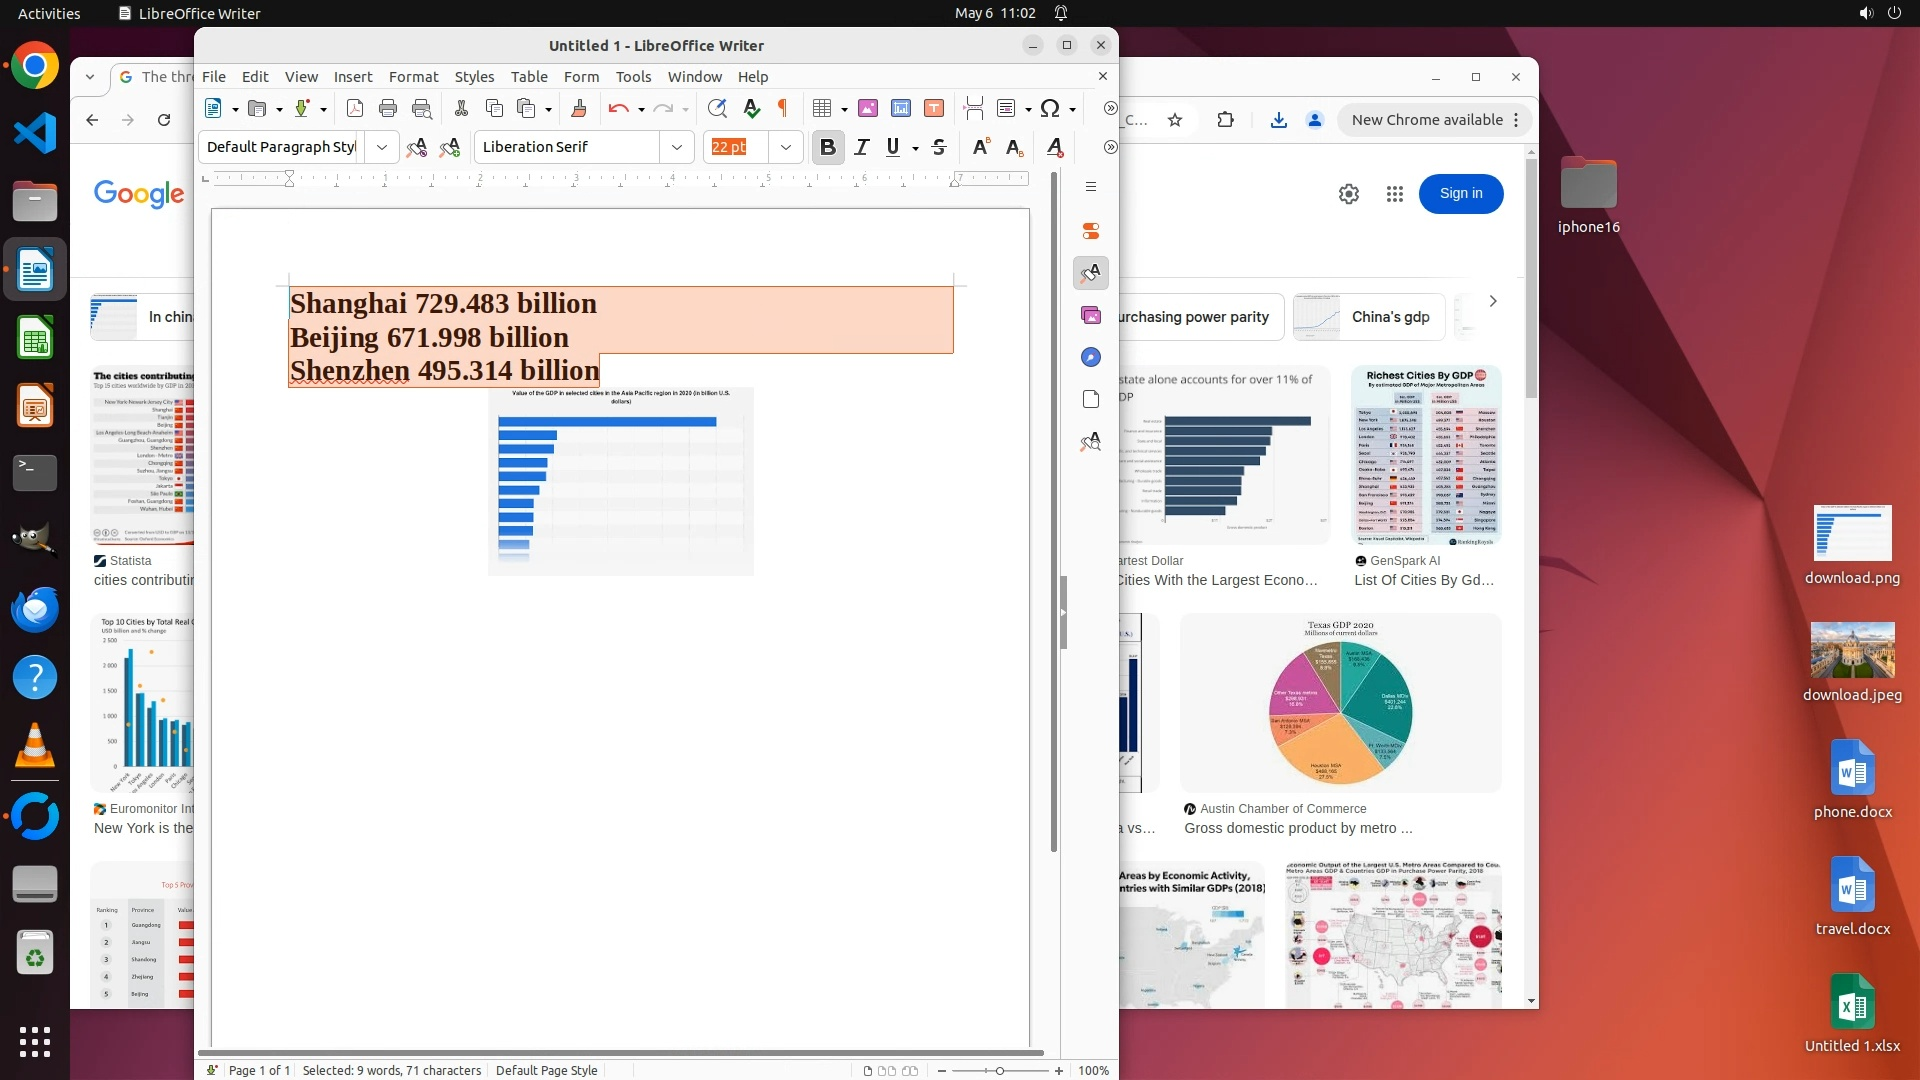This screenshot has height=1080, width=1920.
Task: Open the font size dropdown list
Action: (x=786, y=147)
